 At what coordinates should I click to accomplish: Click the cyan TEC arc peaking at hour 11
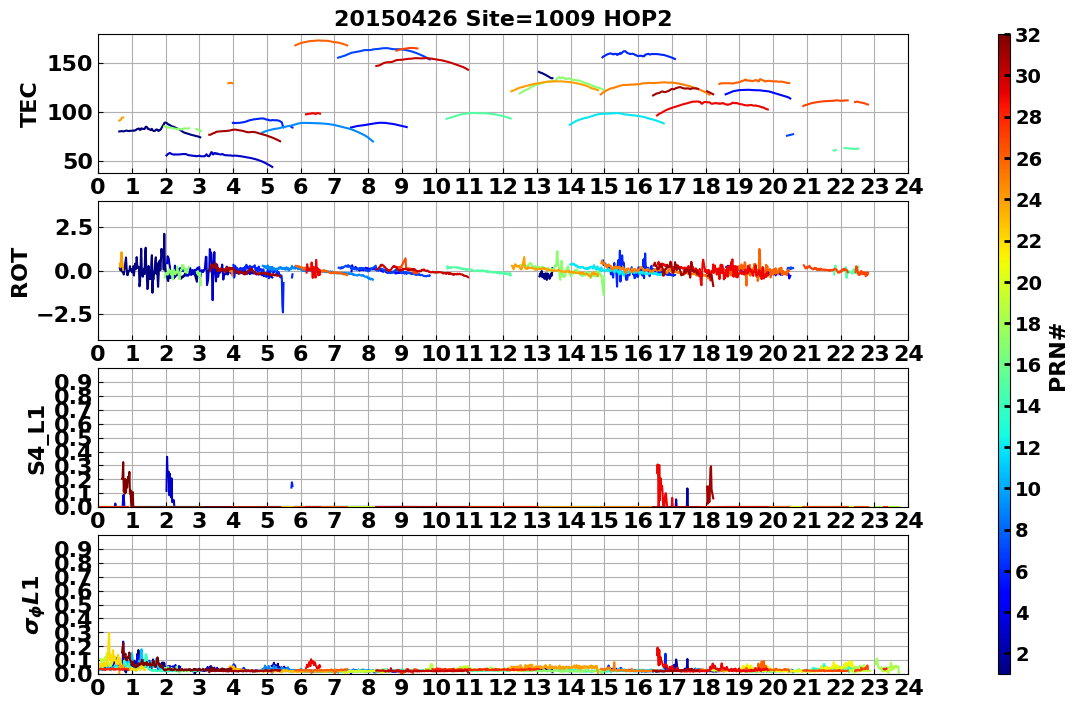[479, 114]
